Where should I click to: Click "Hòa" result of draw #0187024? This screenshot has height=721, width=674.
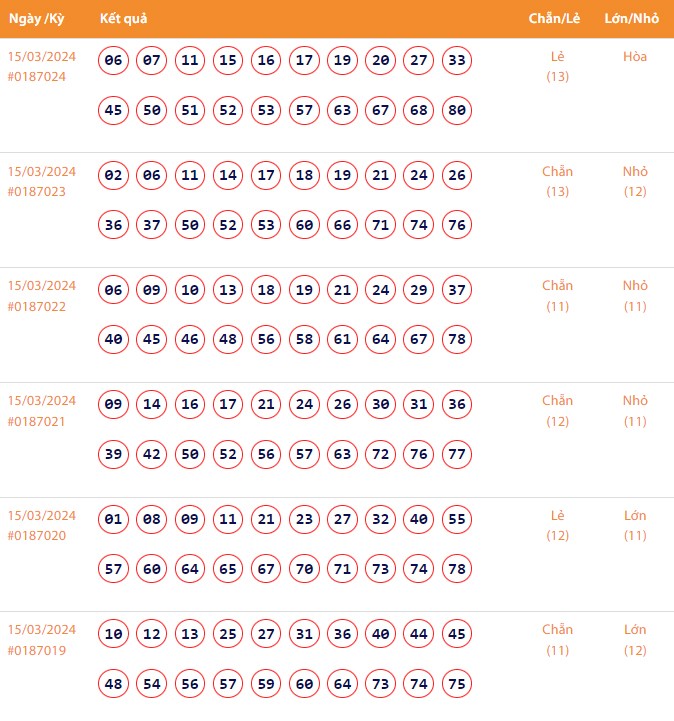click(635, 57)
